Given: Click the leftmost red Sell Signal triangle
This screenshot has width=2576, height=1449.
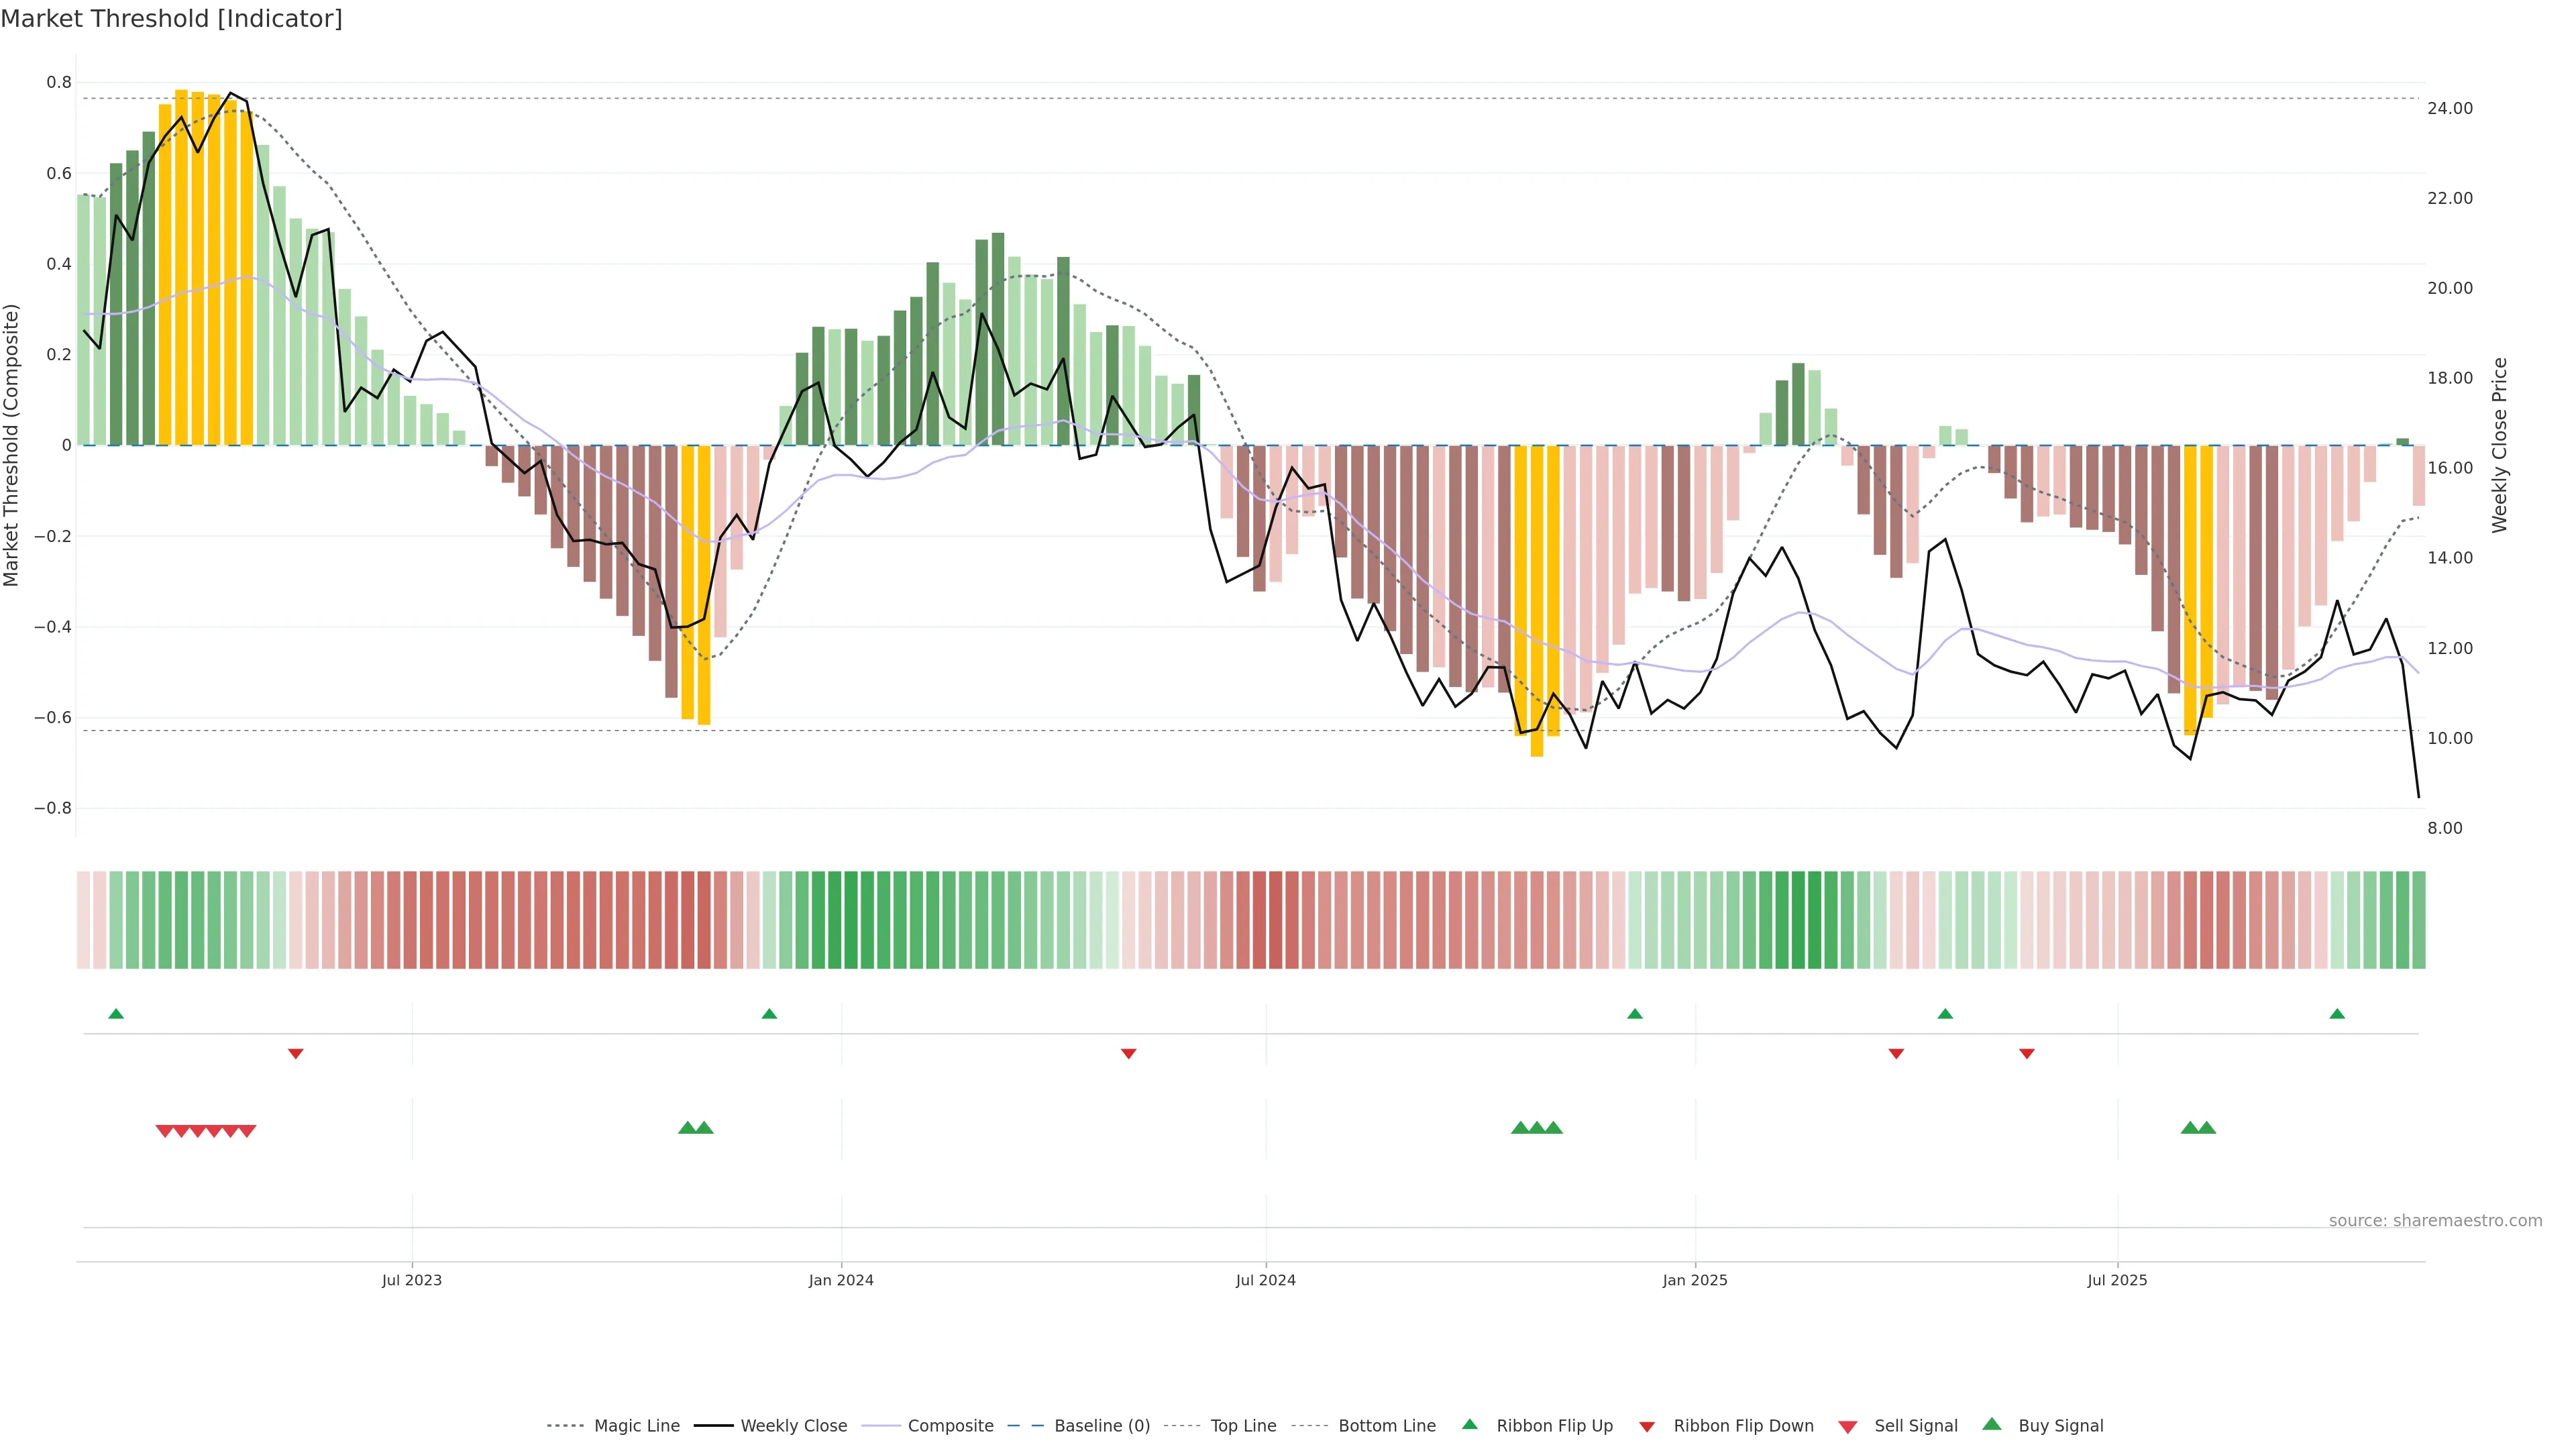Looking at the screenshot, I should click(x=165, y=1131).
